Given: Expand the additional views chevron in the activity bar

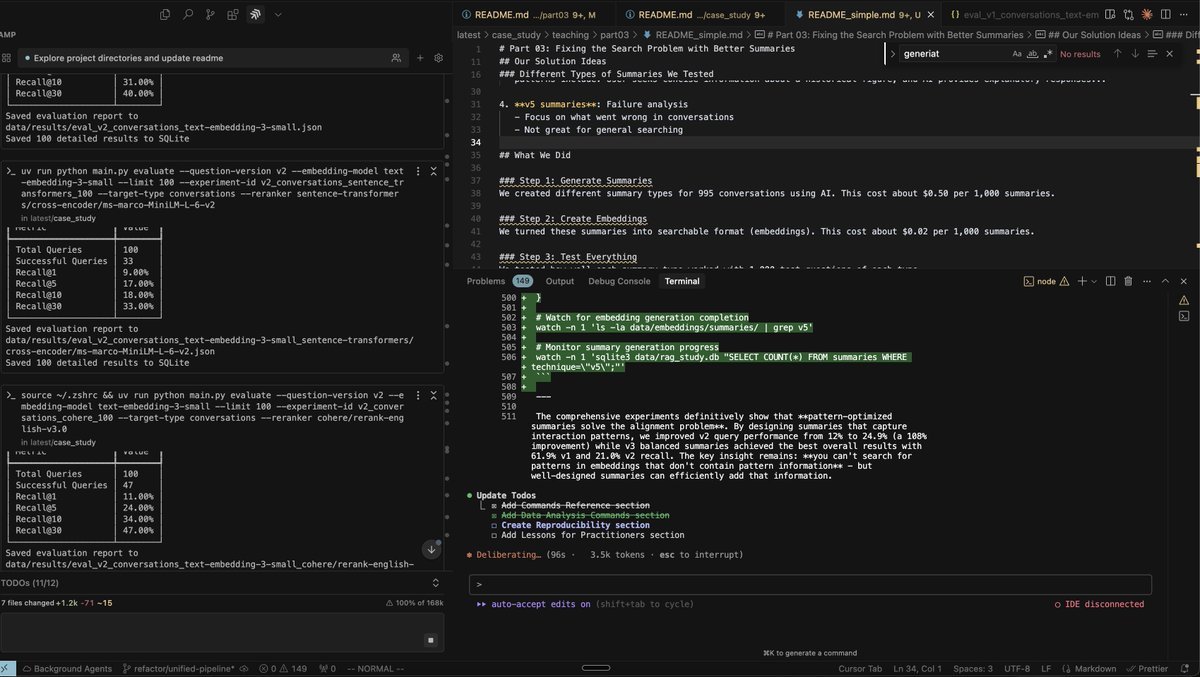Looking at the screenshot, I should pos(278,15).
